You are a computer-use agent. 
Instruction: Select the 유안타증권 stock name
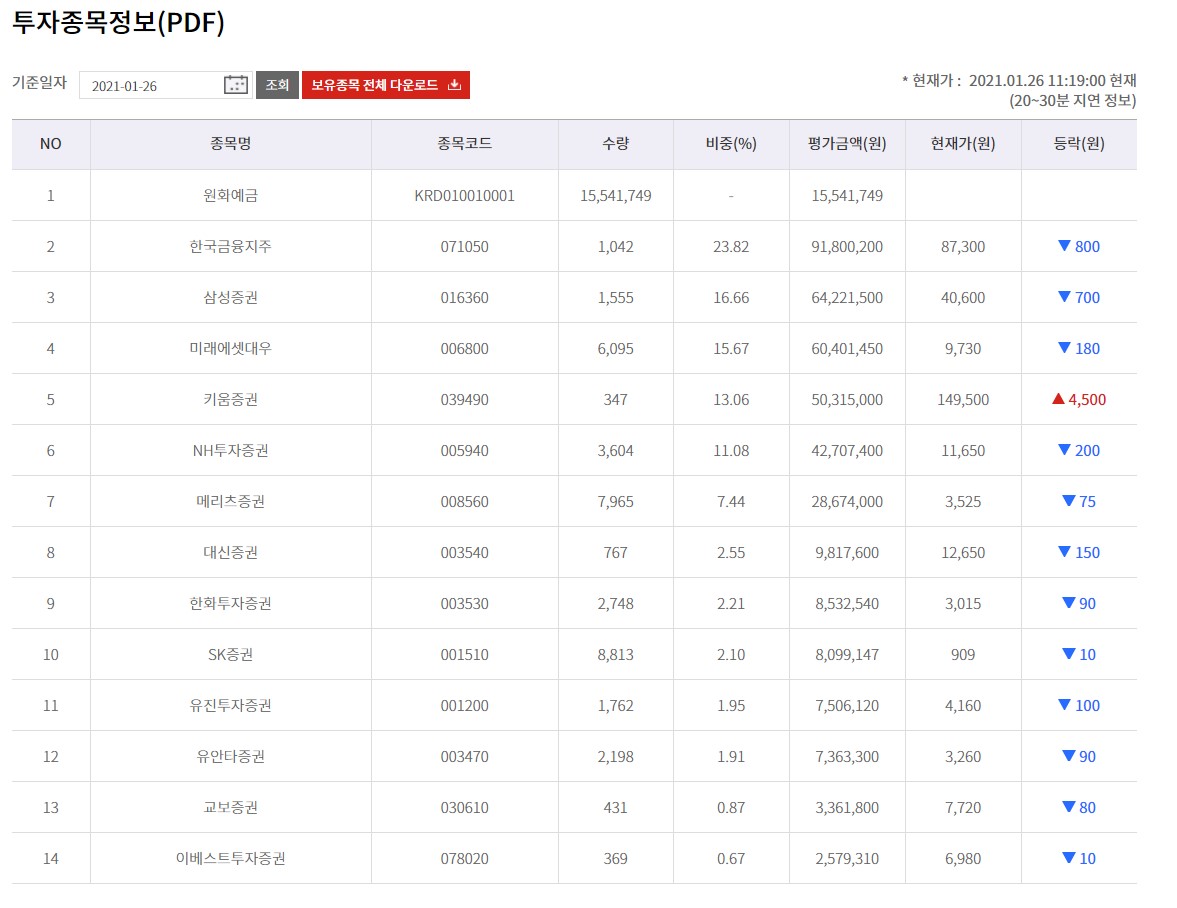pos(230,756)
